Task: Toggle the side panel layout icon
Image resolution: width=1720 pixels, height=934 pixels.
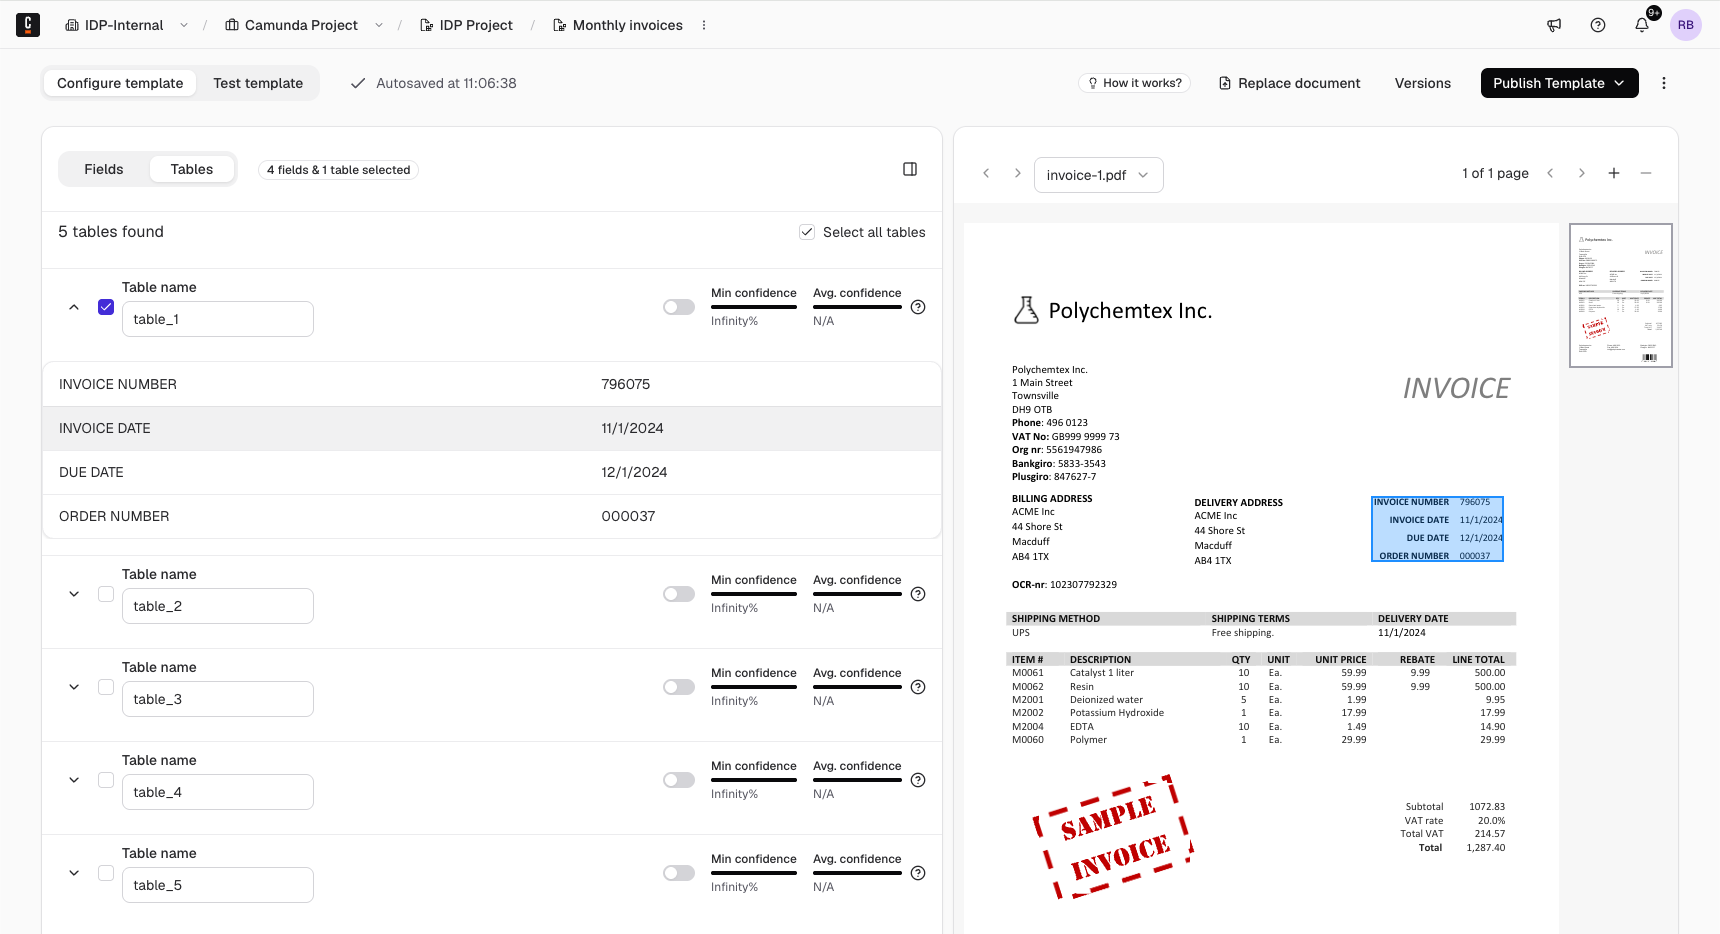Action: pyautogui.click(x=910, y=169)
